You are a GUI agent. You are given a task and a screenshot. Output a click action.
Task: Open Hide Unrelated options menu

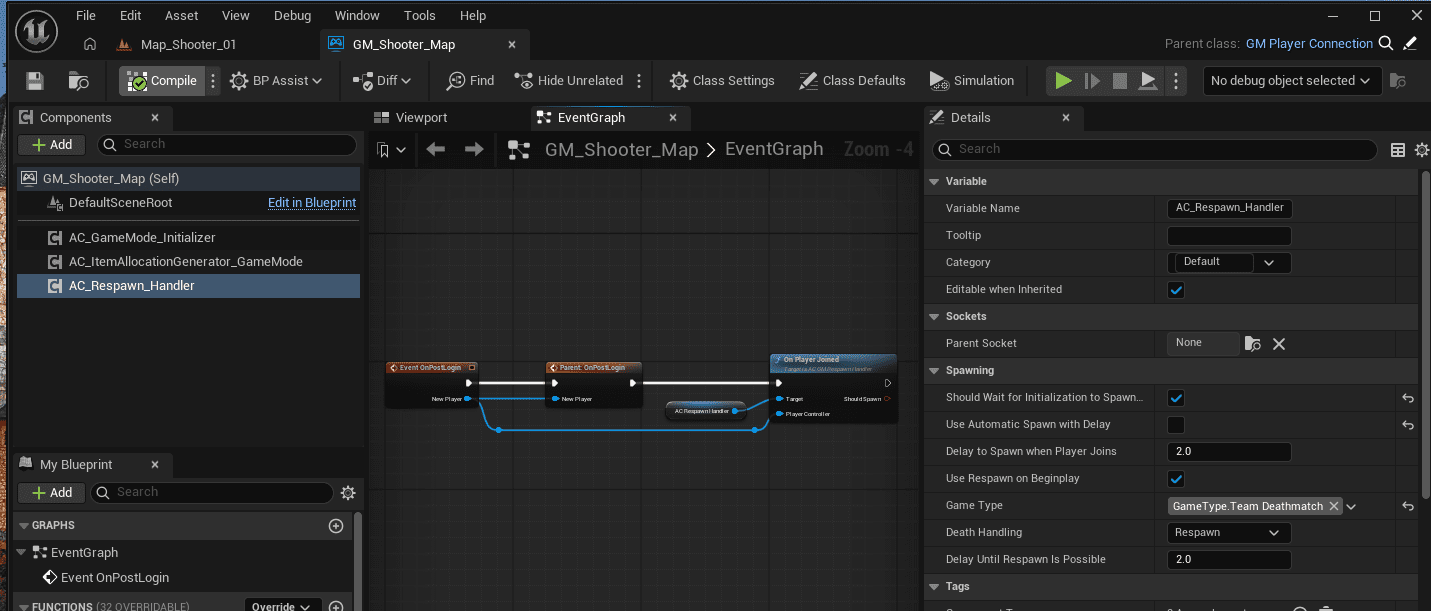[639, 81]
